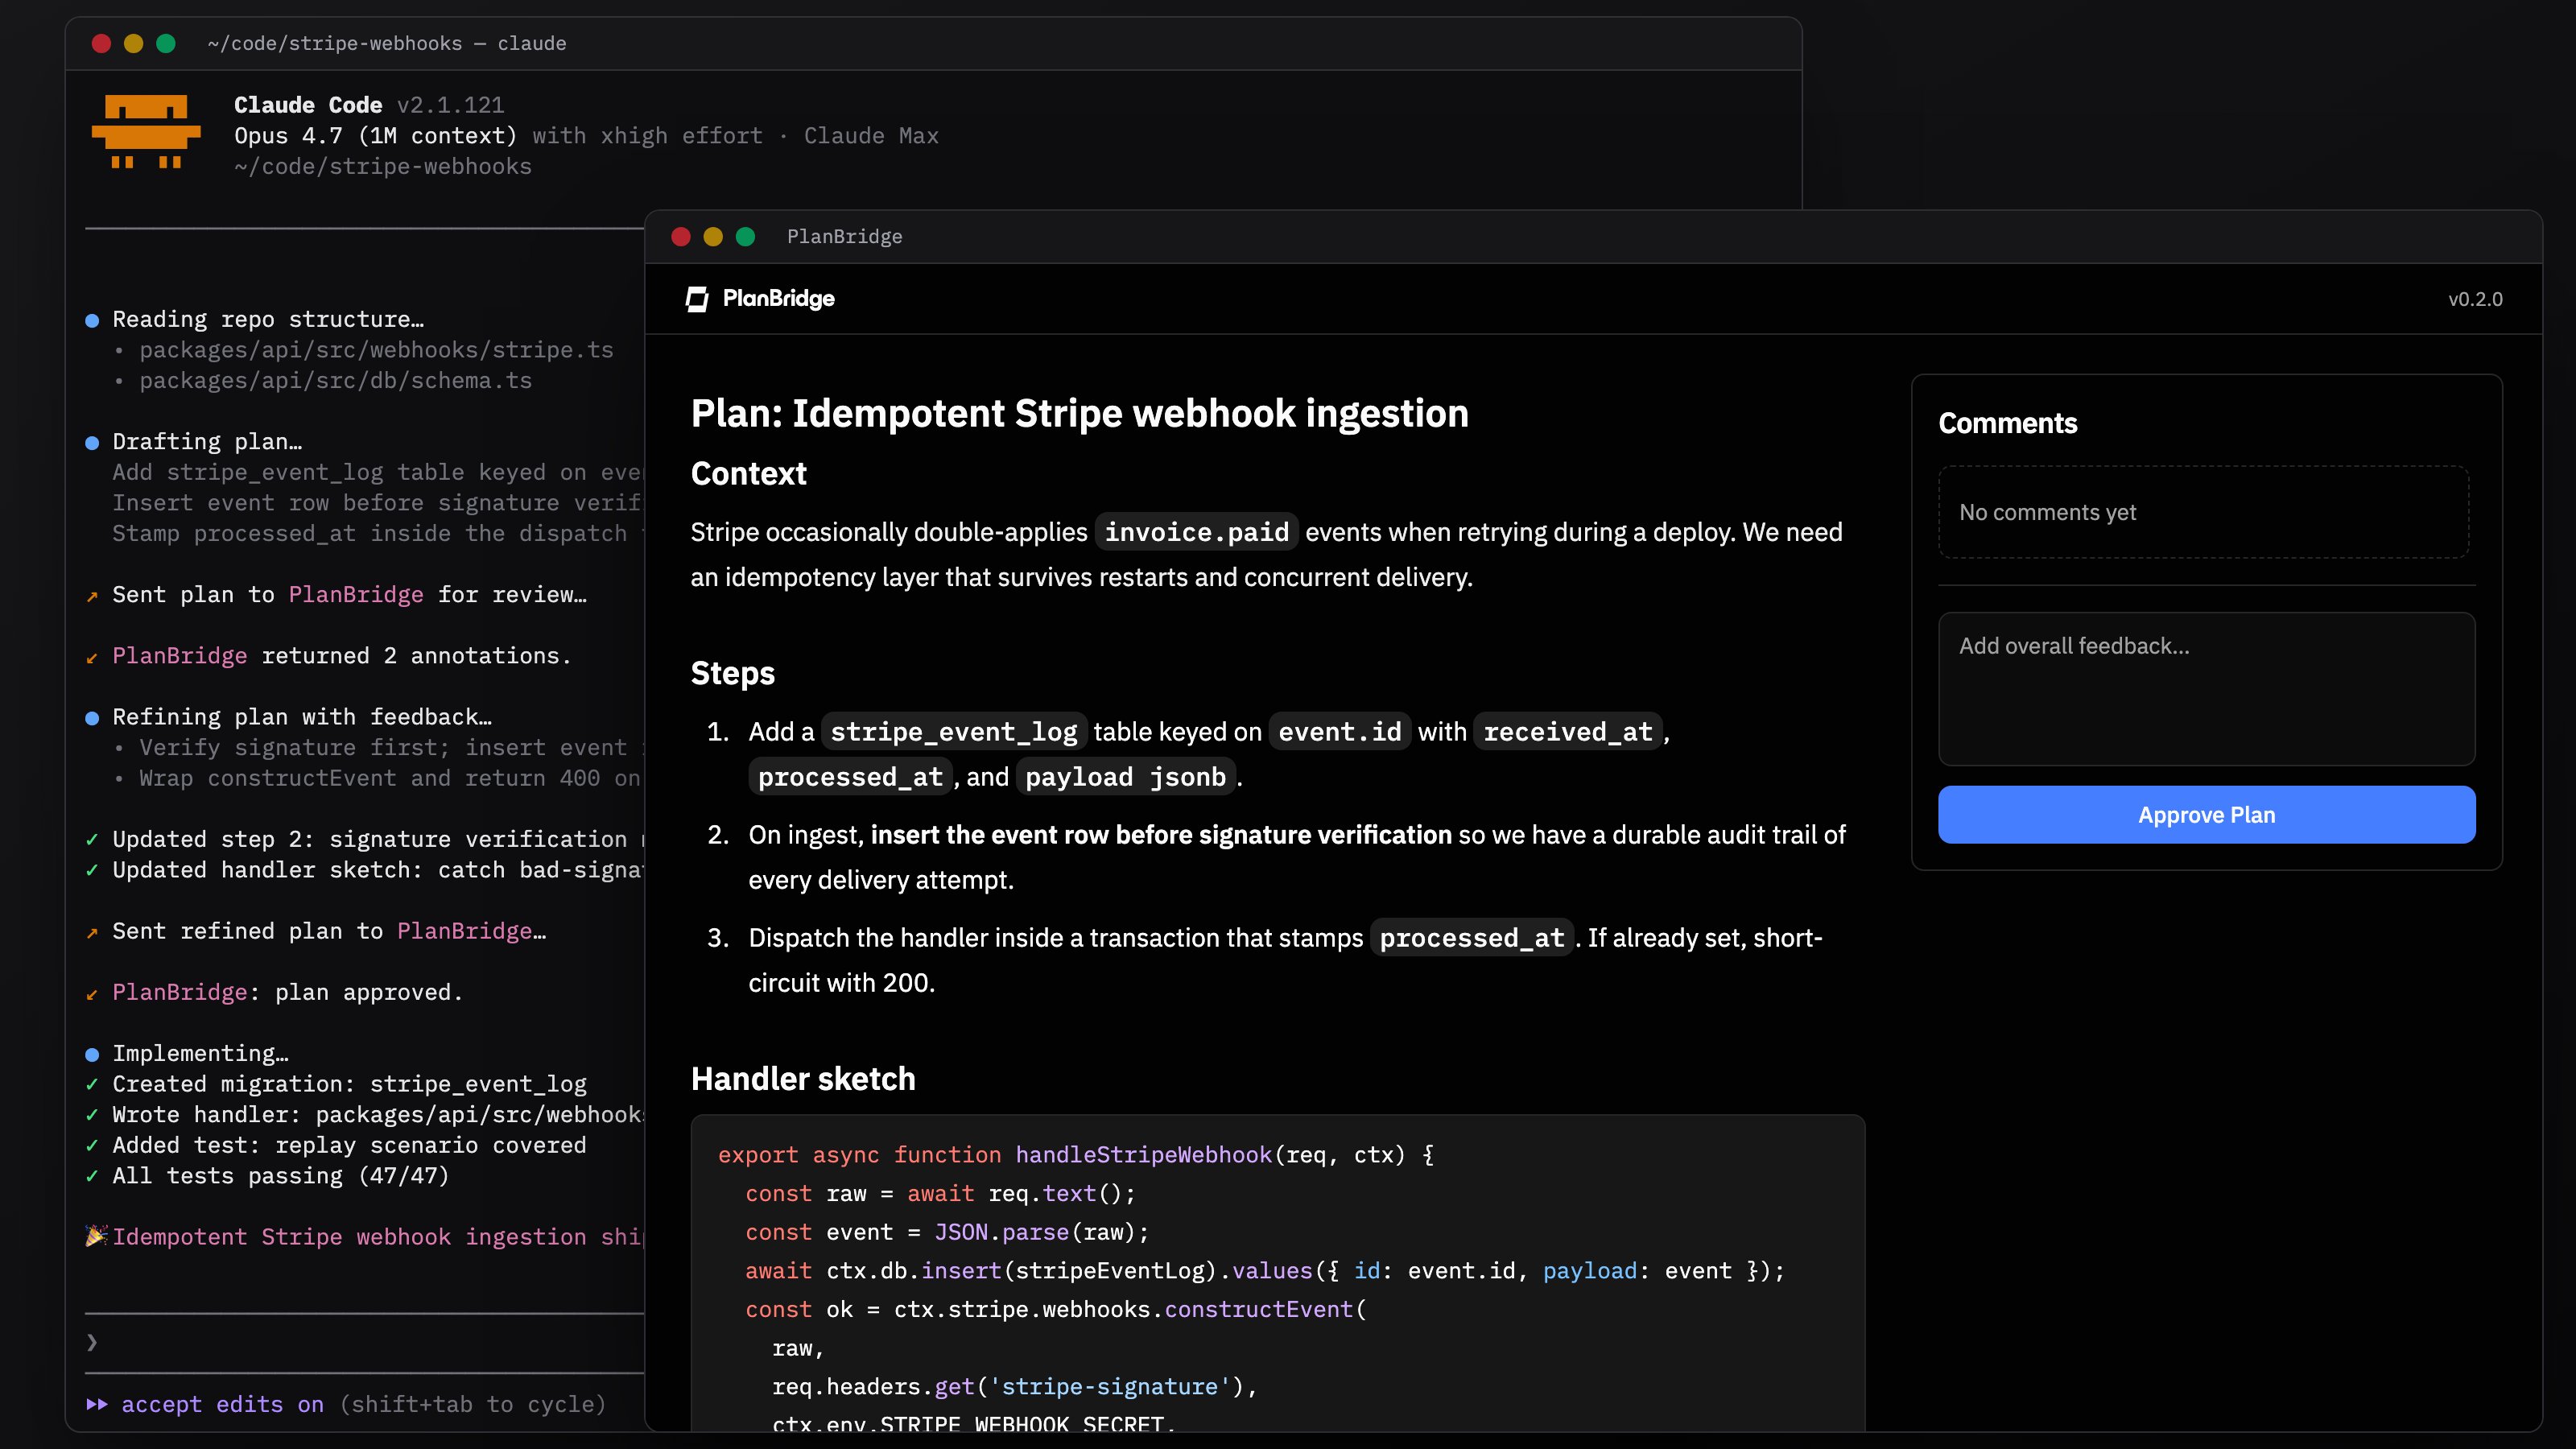Click the checkmark beside Updated step 2

click(92, 839)
